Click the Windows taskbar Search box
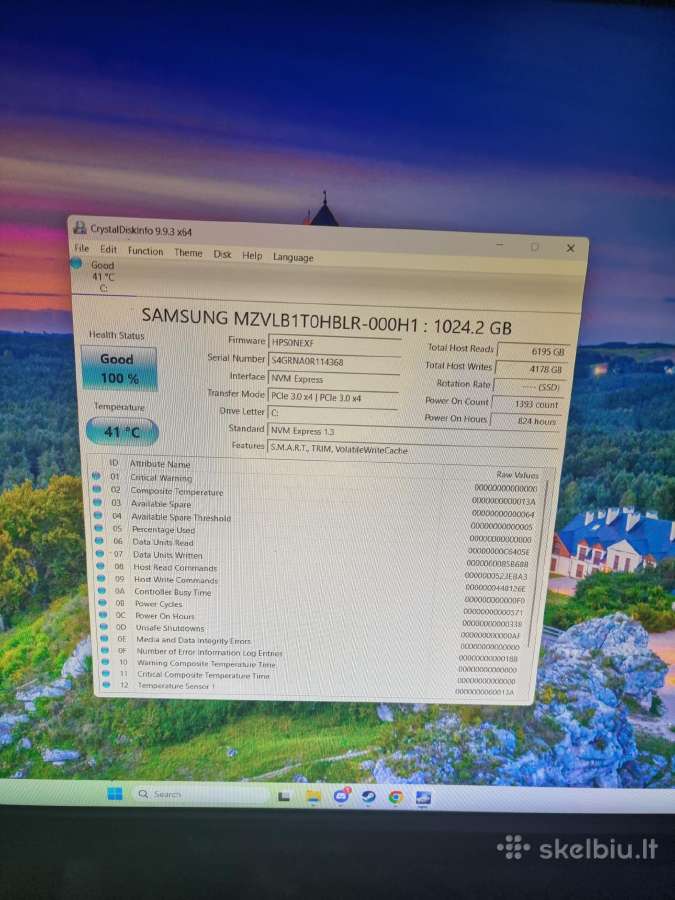 click(201, 794)
